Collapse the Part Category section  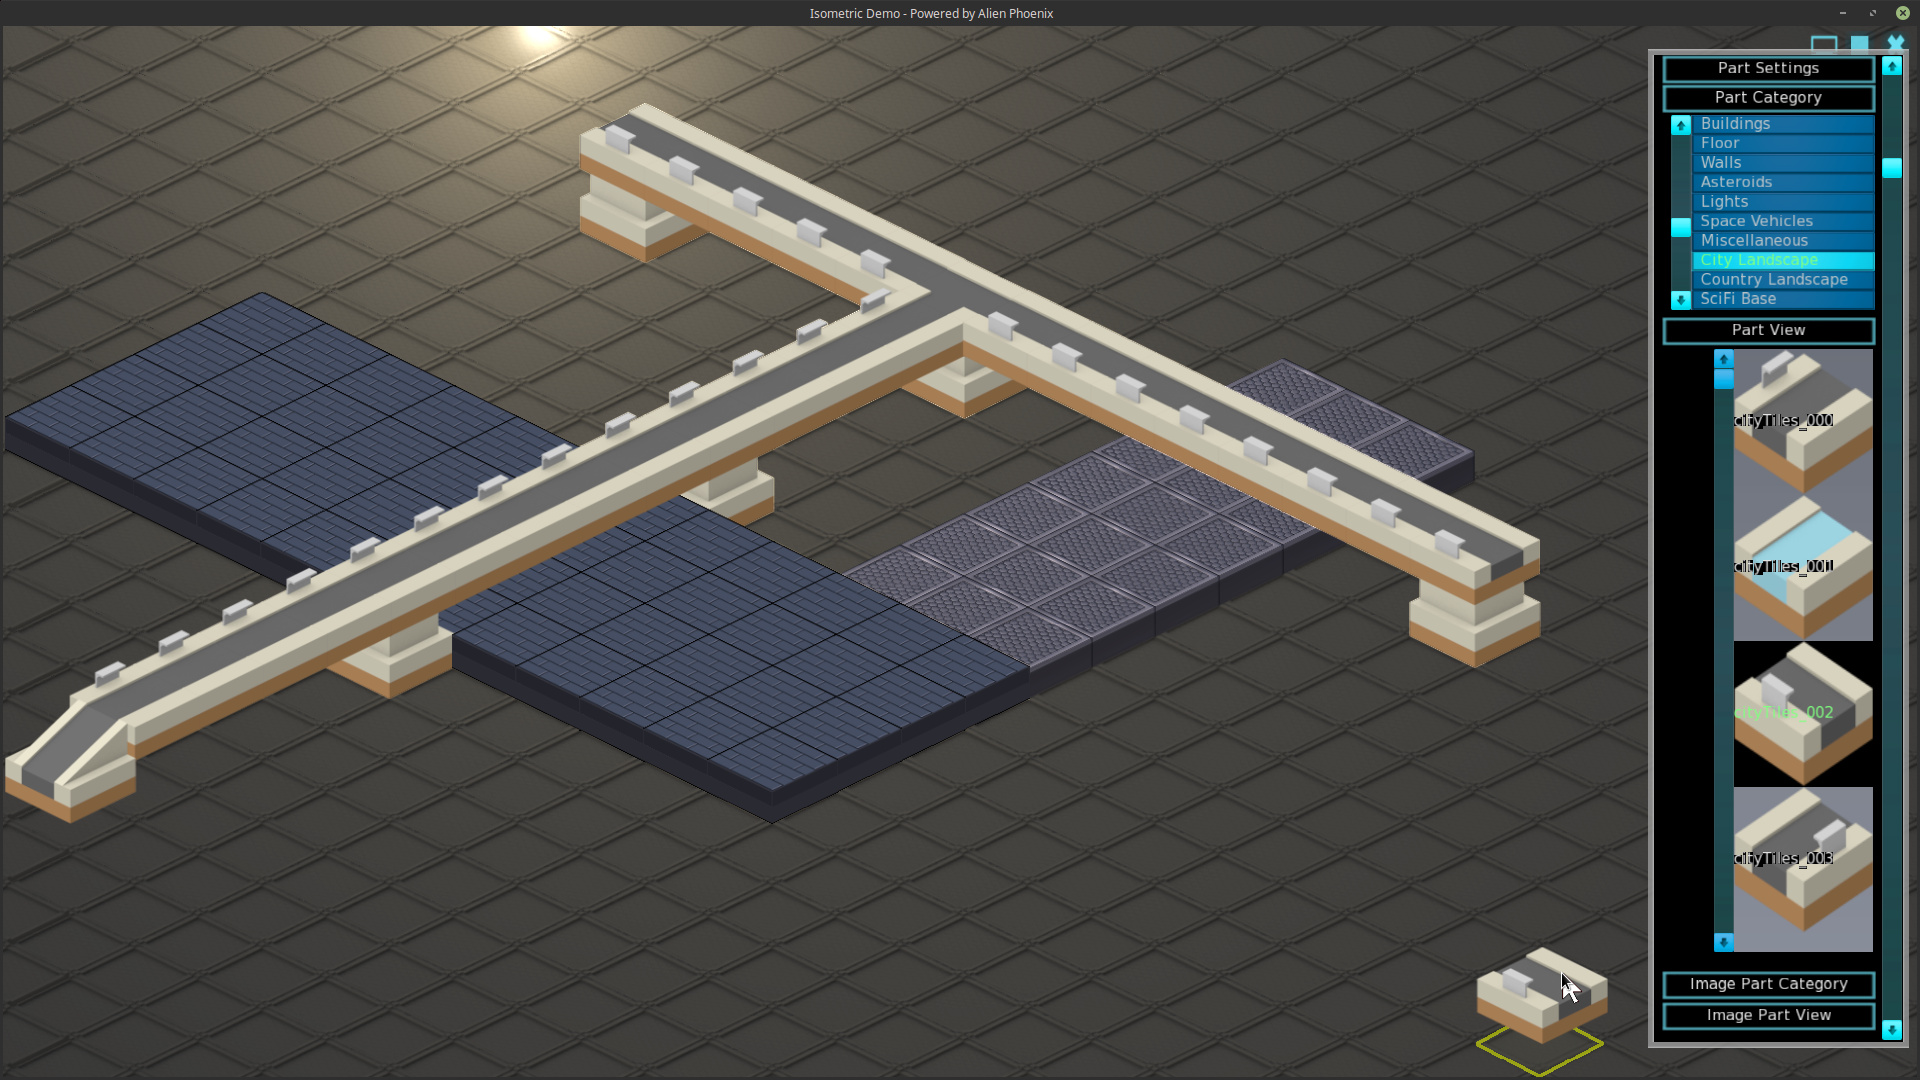(x=1767, y=98)
